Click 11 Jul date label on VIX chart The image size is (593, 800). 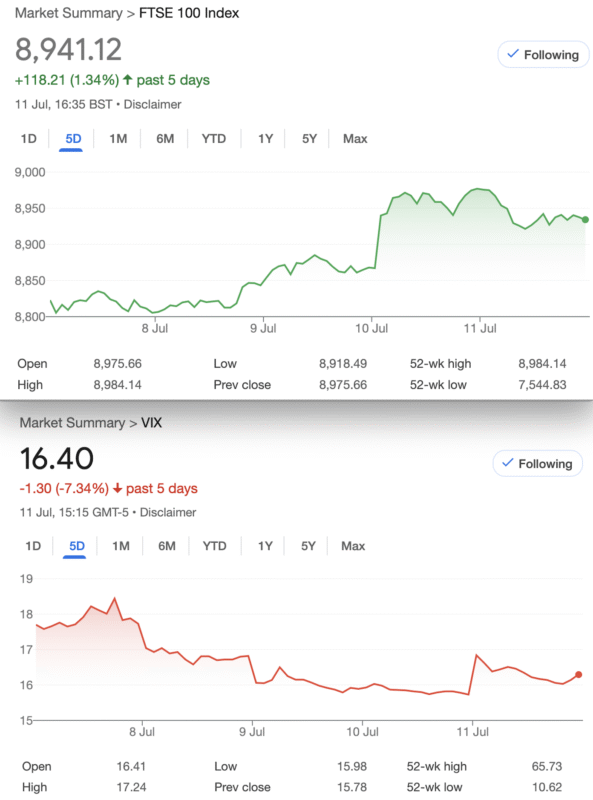pos(473,732)
